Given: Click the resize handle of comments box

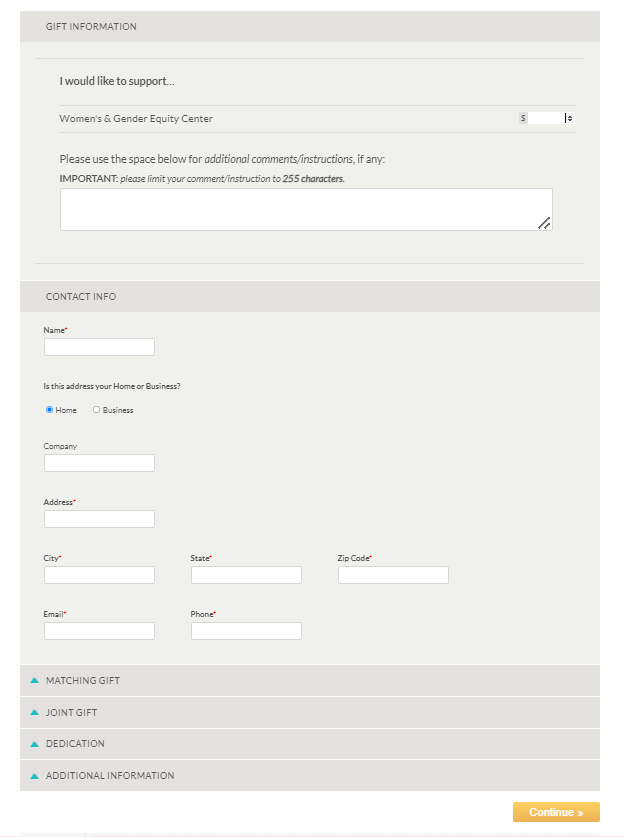Looking at the screenshot, I should pyautogui.click(x=544, y=223).
